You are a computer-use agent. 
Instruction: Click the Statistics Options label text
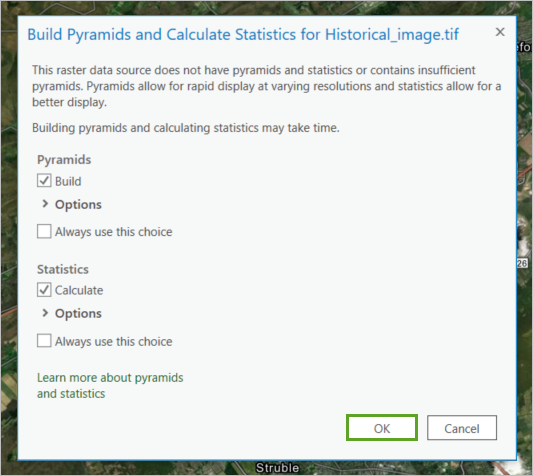78,313
